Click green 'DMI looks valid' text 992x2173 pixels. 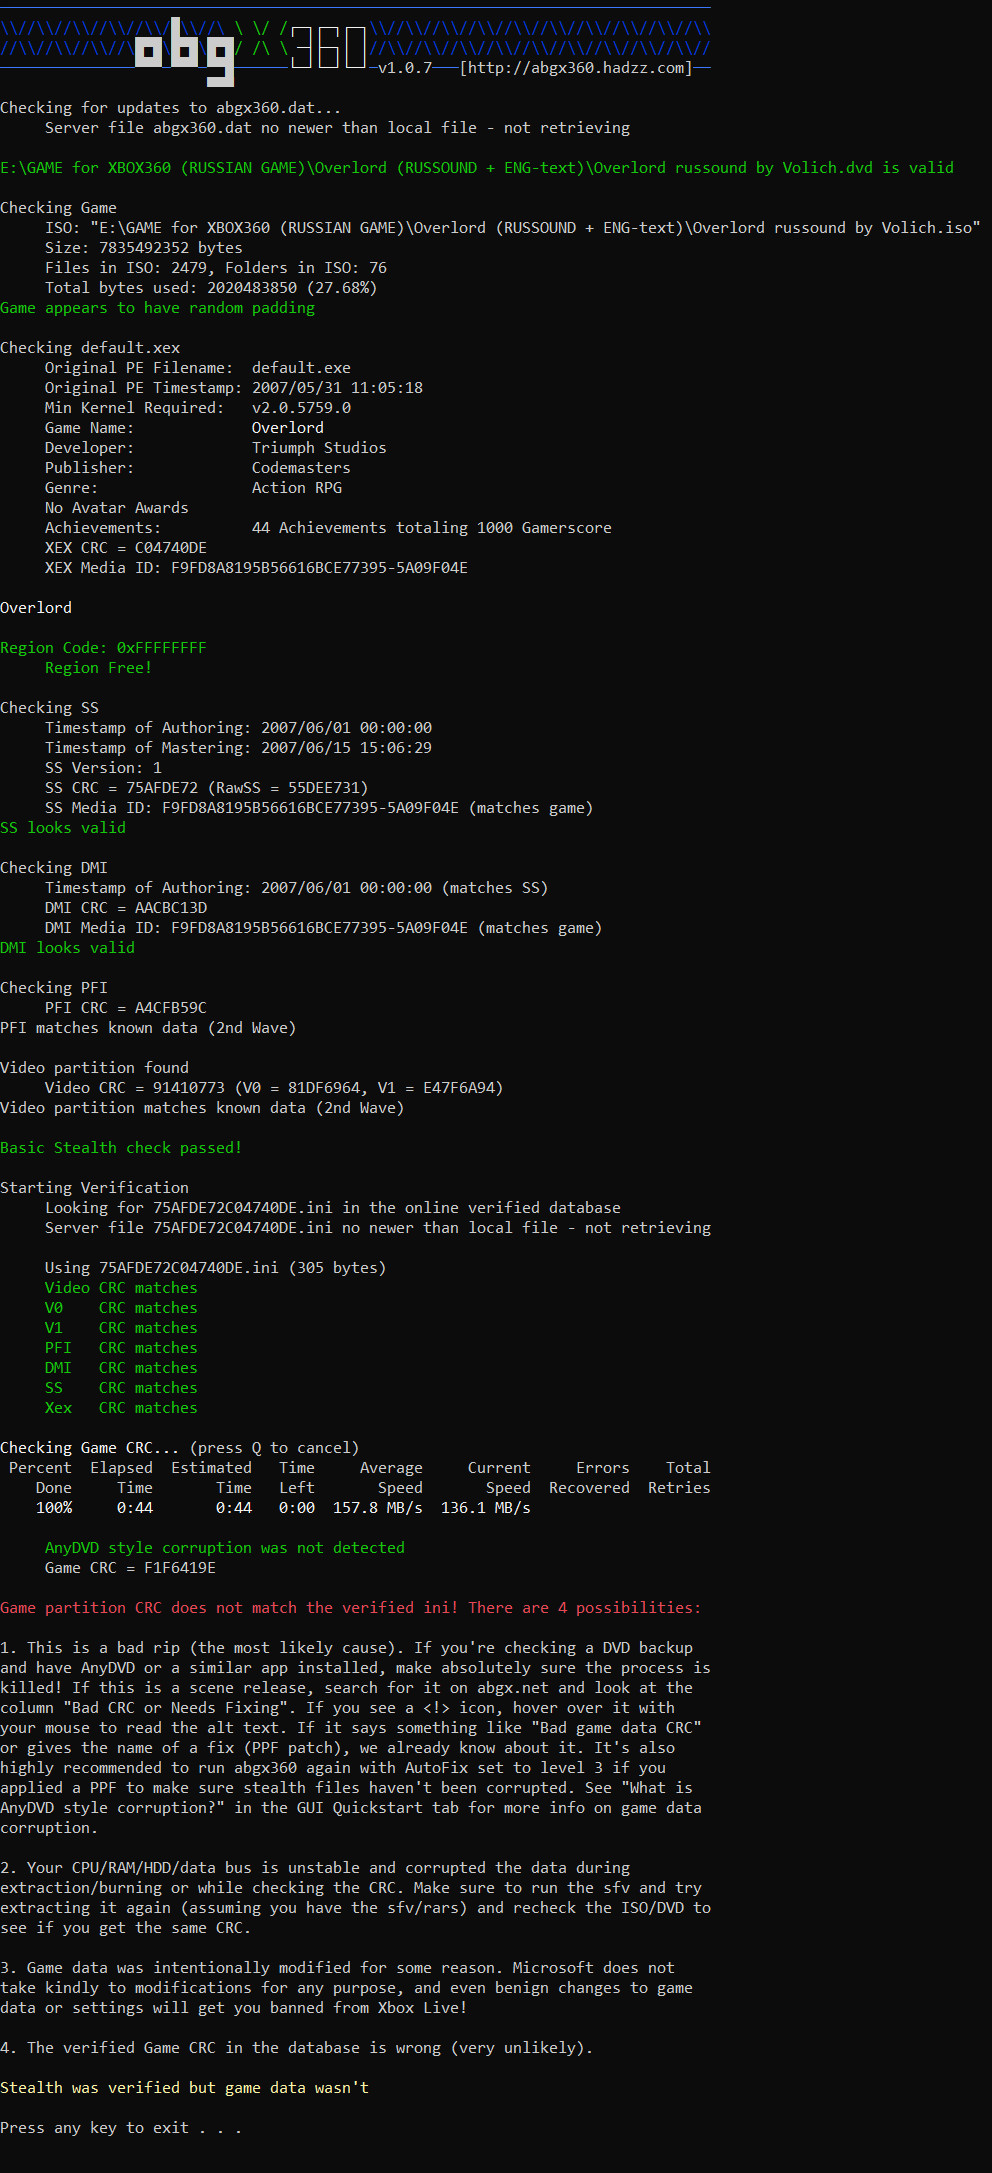click(67, 948)
